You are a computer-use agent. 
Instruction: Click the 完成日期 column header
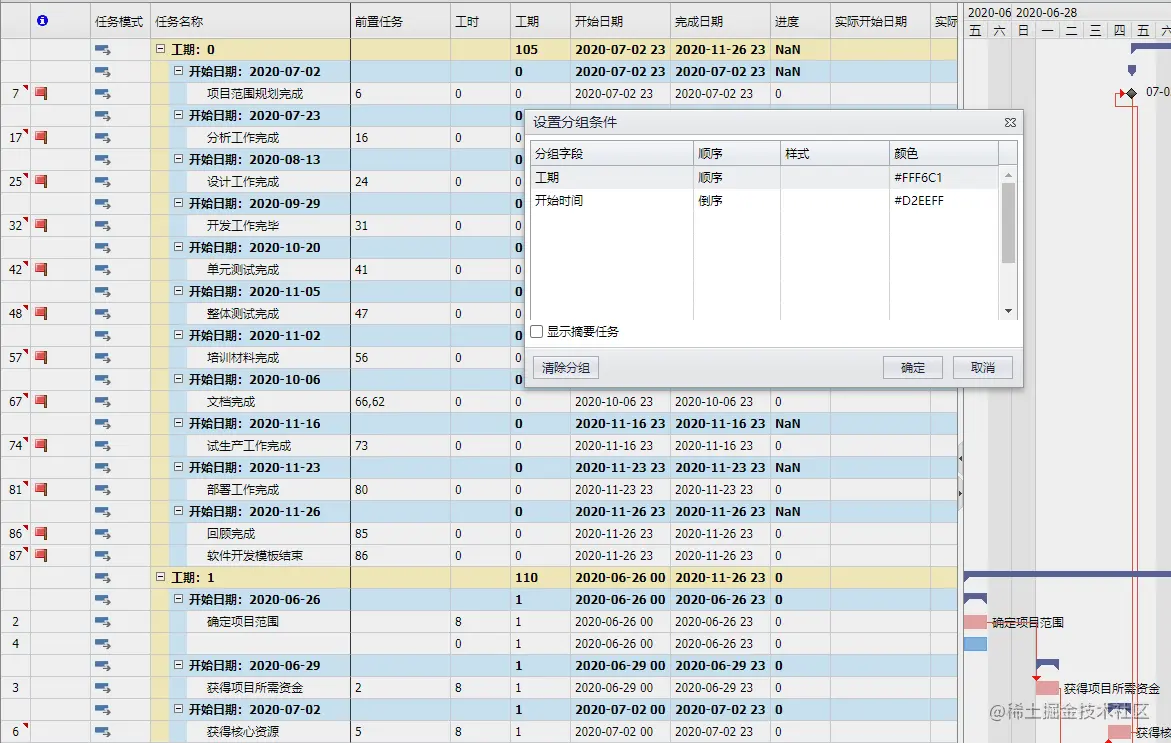tap(720, 22)
